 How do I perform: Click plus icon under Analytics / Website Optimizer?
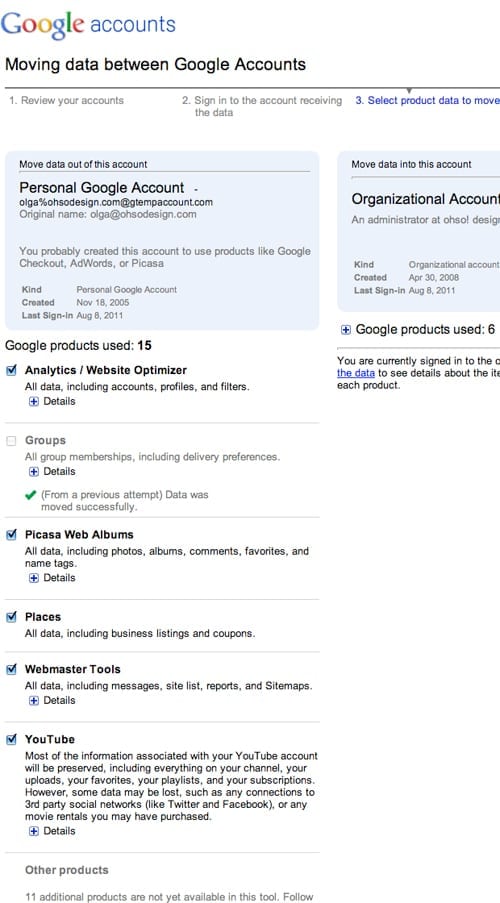click(34, 401)
